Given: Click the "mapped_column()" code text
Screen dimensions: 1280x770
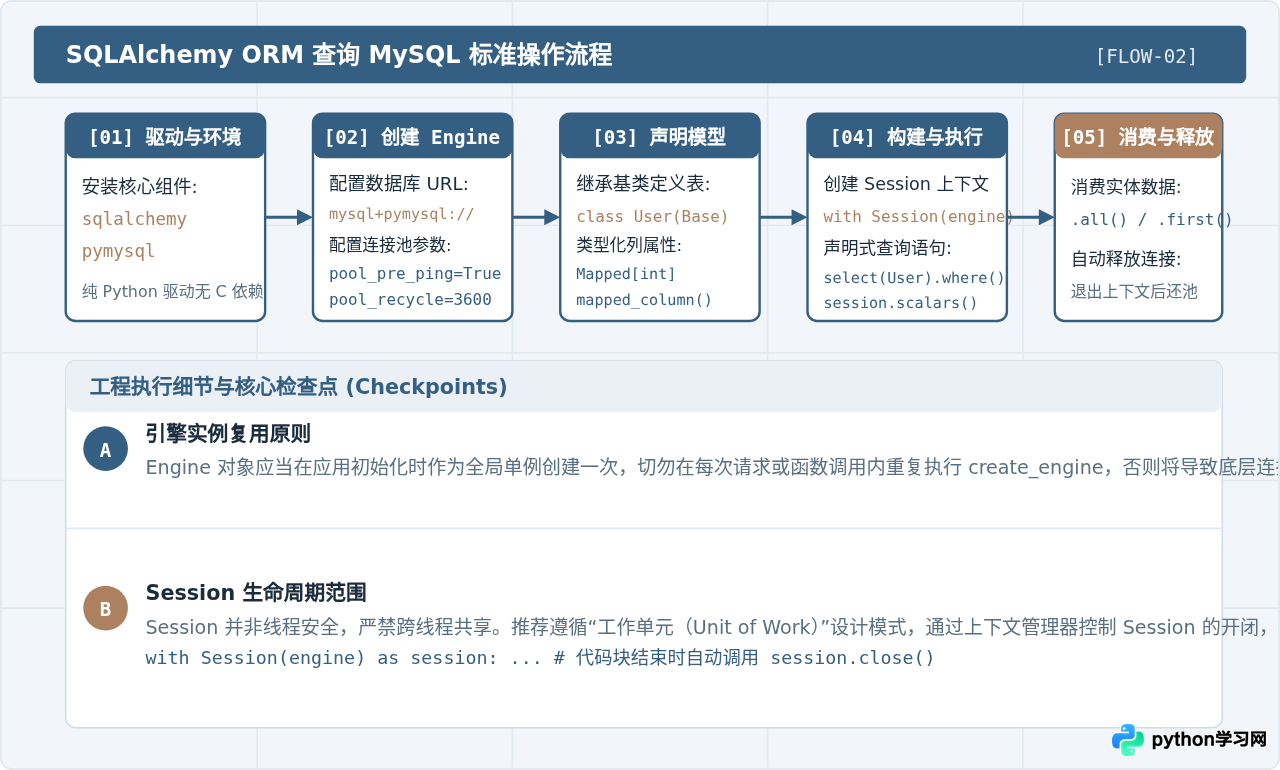Looking at the screenshot, I should [644, 300].
